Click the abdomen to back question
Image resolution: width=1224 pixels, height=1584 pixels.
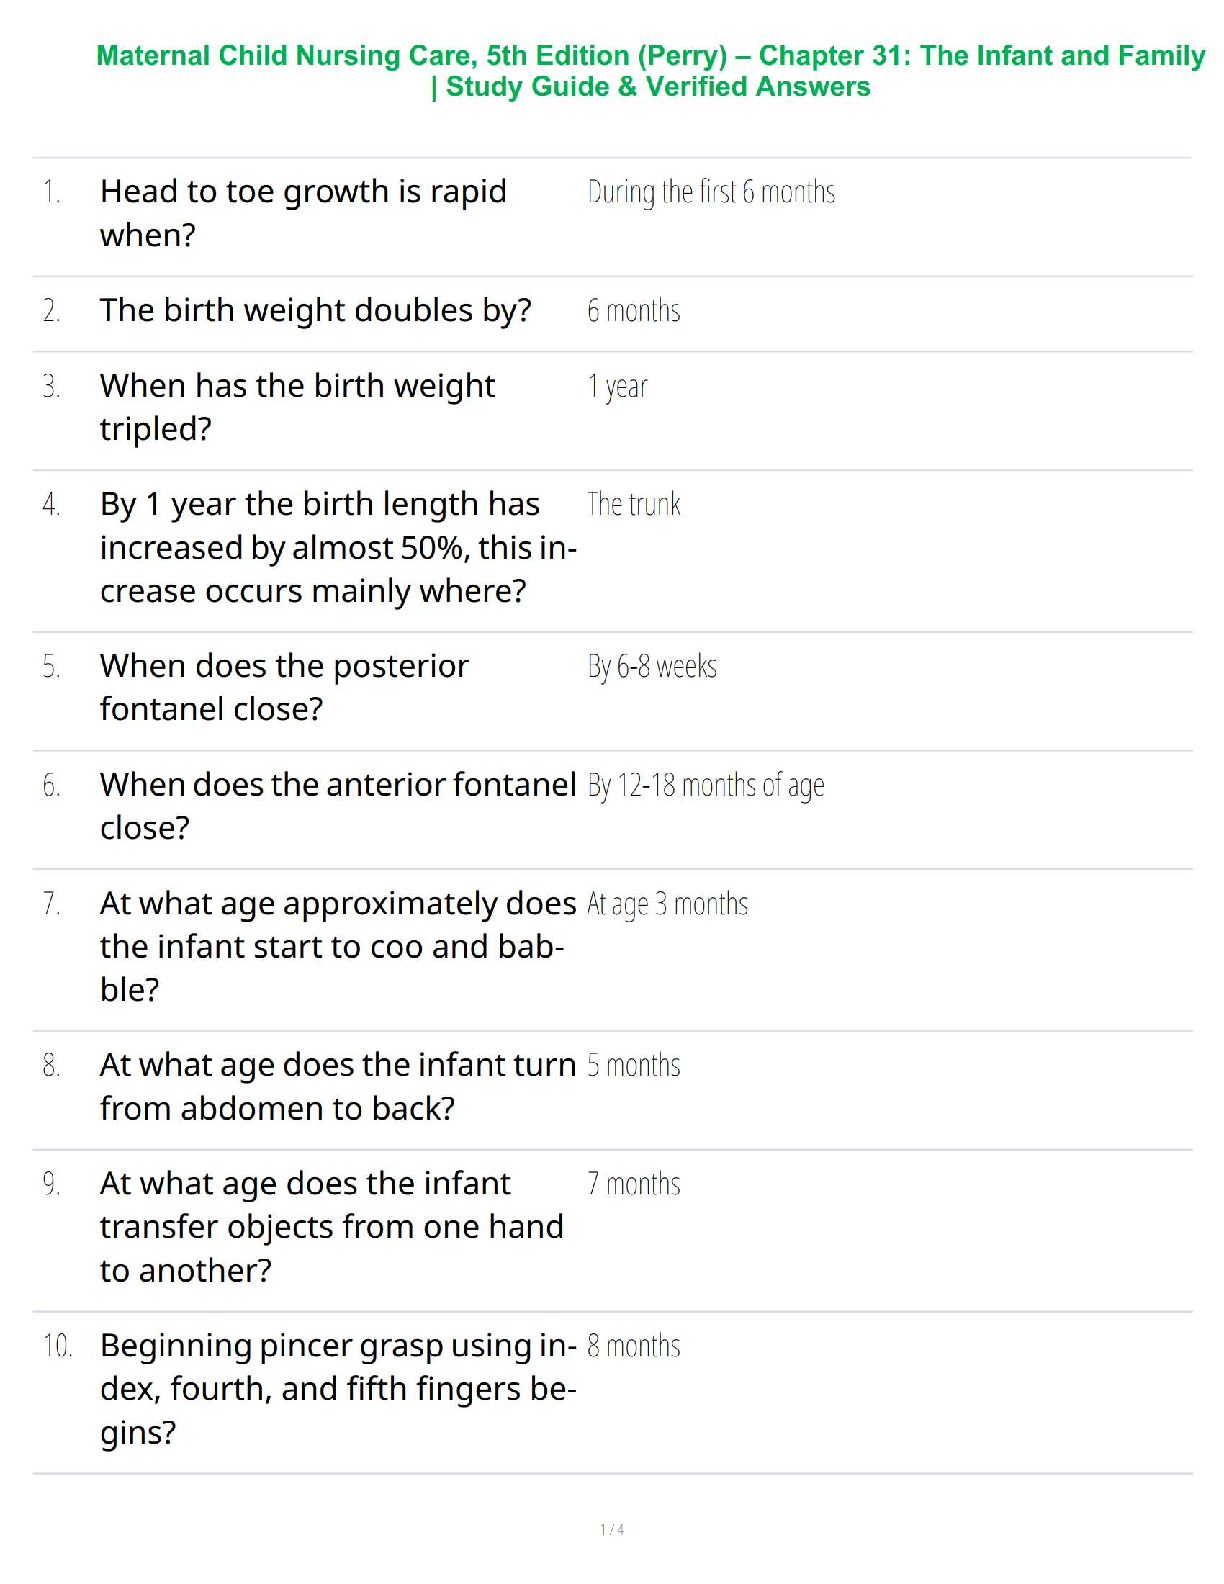point(338,1086)
